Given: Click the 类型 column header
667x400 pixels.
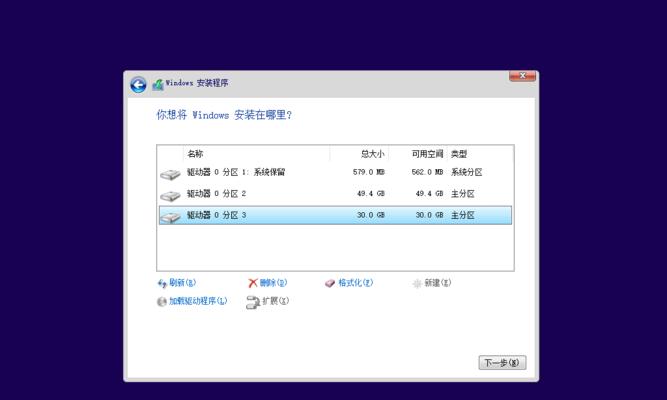Looking at the screenshot, I should 459,154.
